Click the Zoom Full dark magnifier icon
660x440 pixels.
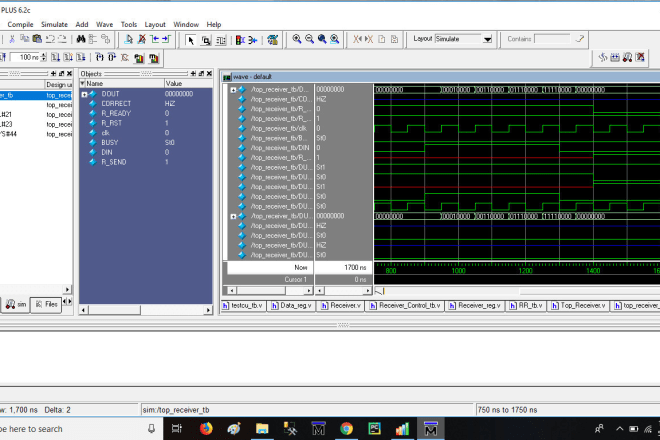322,39
